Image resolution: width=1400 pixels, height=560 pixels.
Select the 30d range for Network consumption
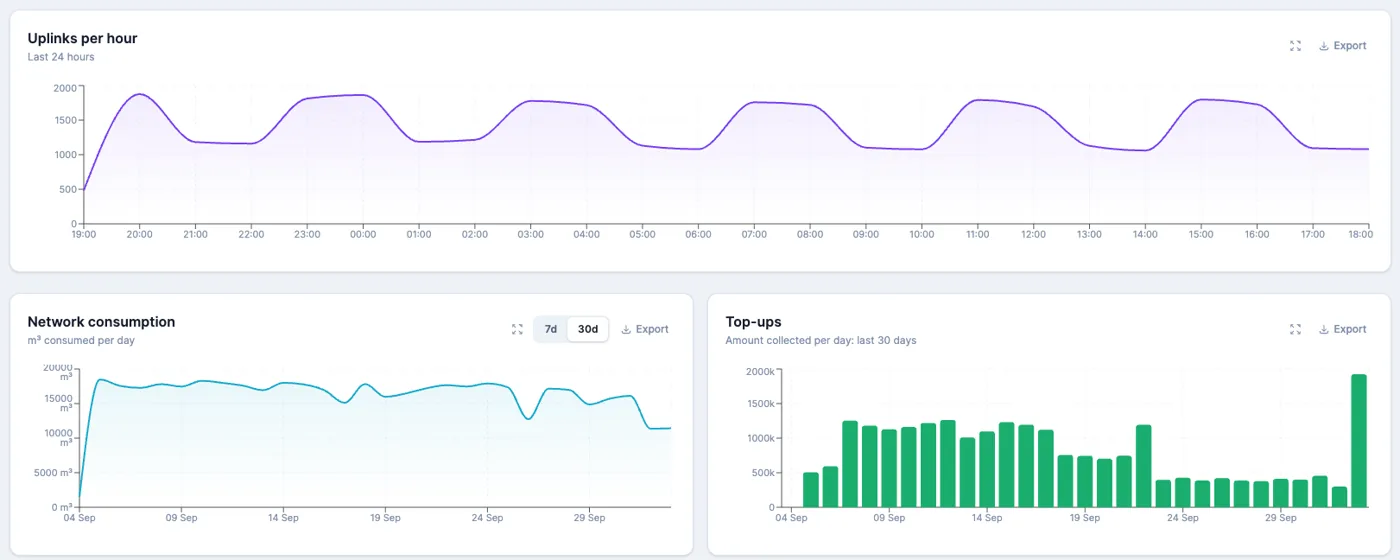[x=587, y=329]
